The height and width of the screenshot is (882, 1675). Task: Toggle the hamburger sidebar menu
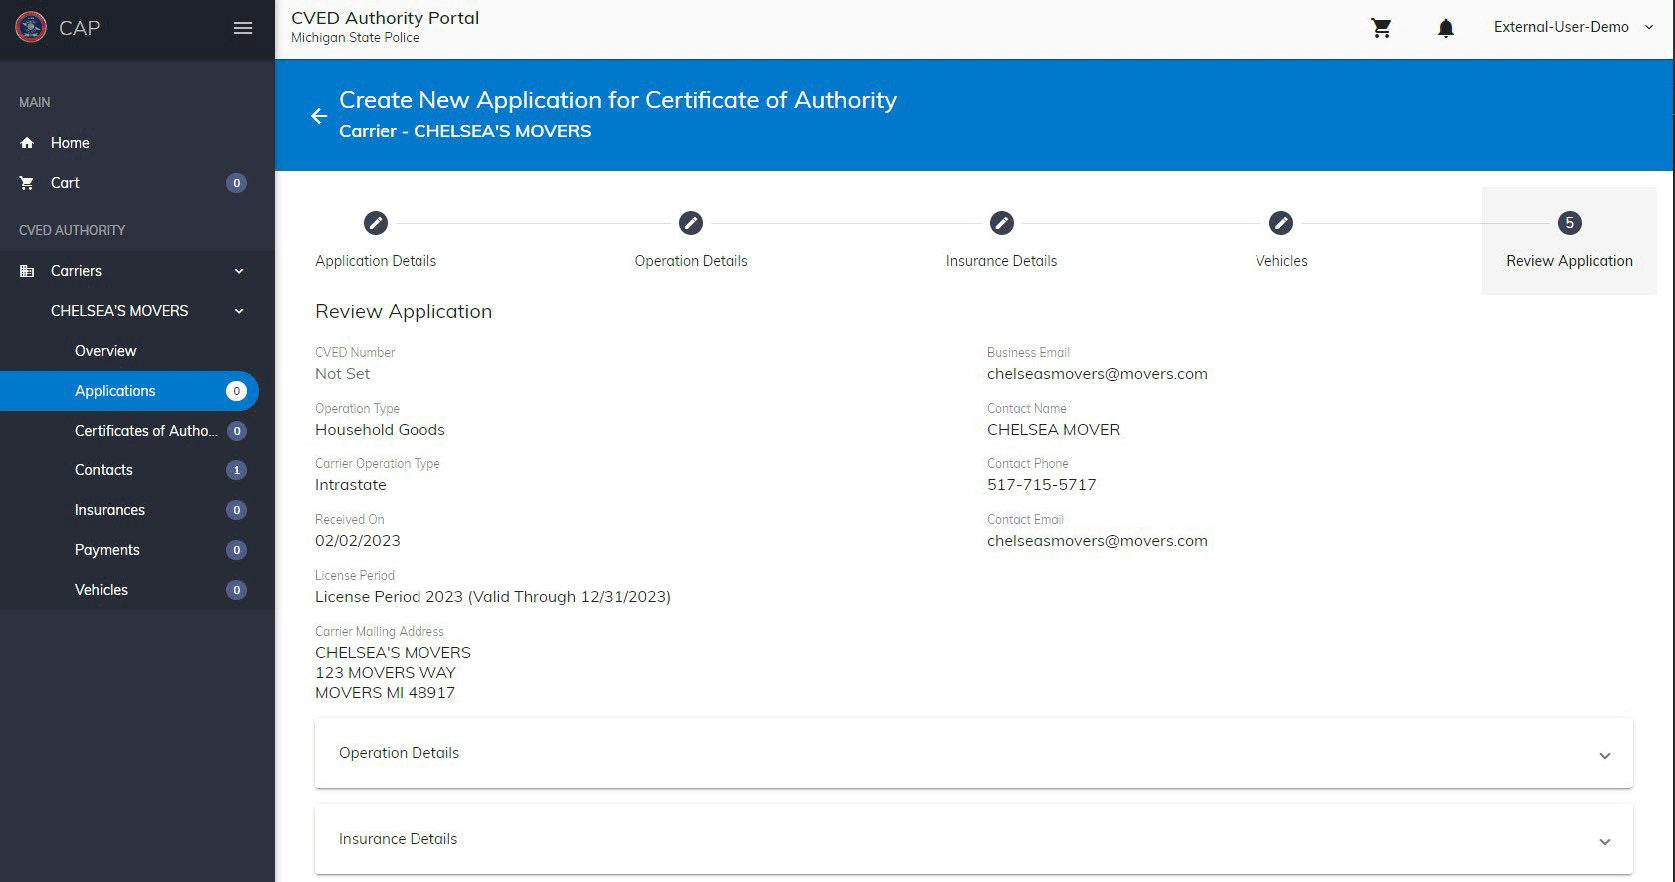point(243,28)
